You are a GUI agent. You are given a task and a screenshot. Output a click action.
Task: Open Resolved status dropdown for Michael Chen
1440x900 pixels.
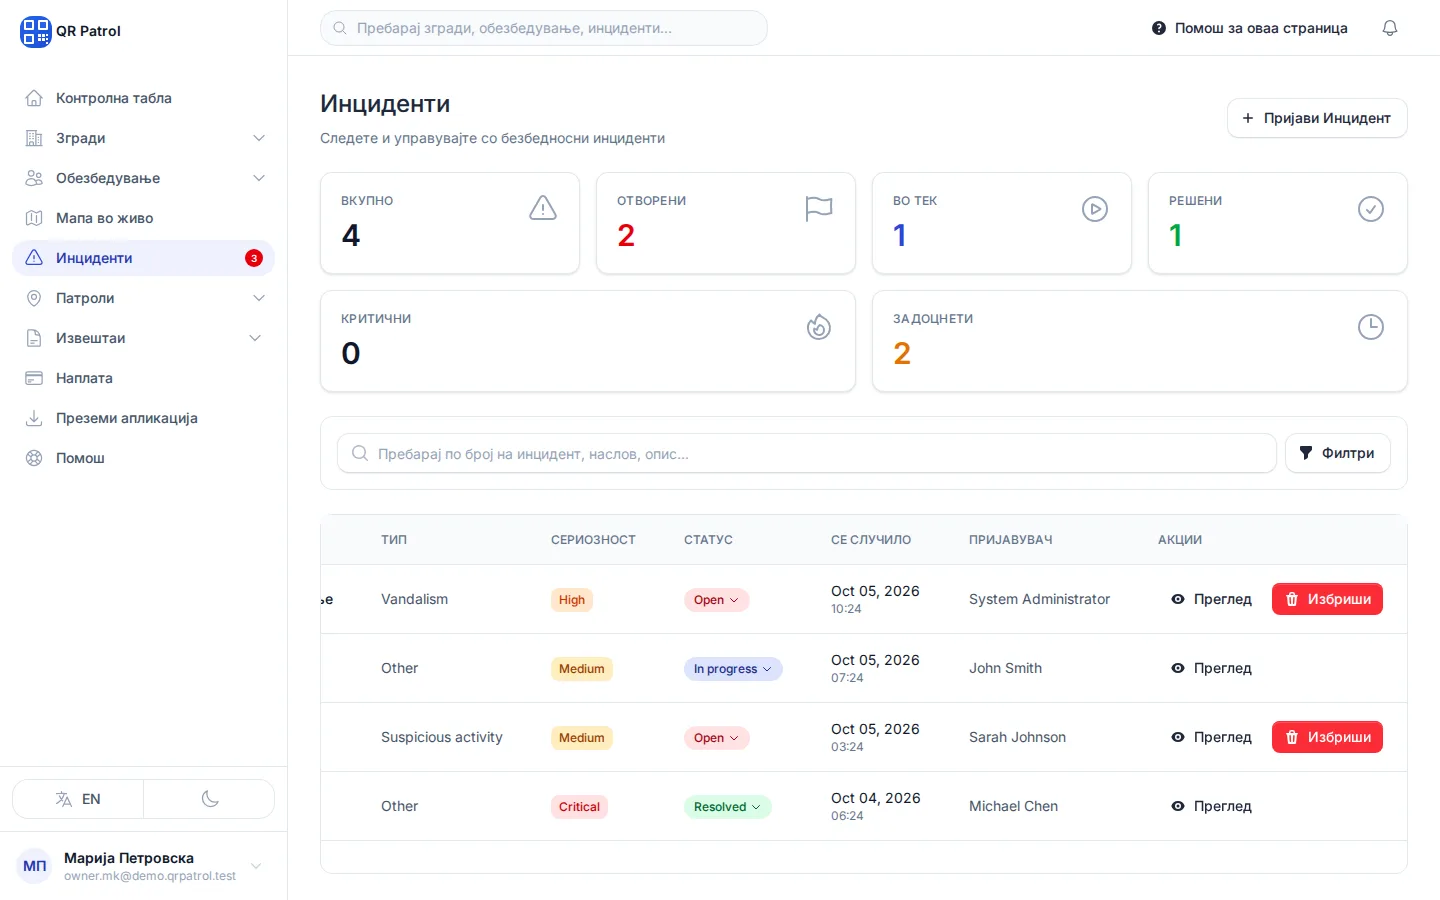(x=727, y=807)
